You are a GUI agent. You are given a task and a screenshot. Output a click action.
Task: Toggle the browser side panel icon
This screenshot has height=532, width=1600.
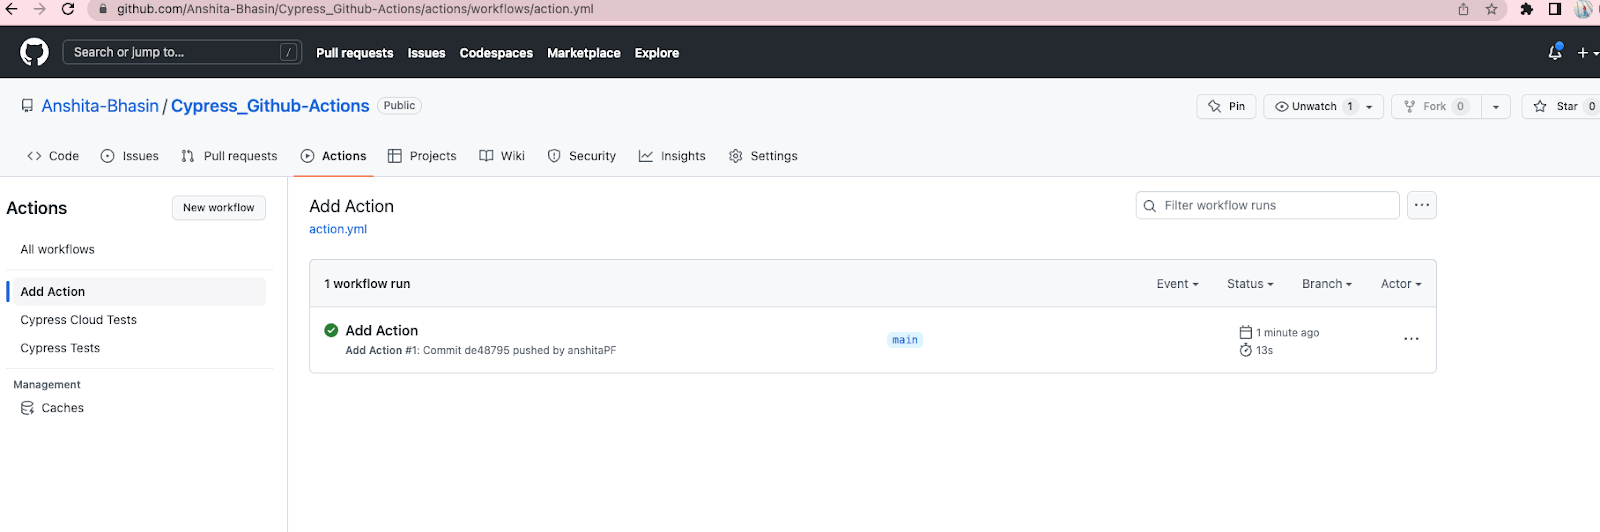(x=1554, y=9)
